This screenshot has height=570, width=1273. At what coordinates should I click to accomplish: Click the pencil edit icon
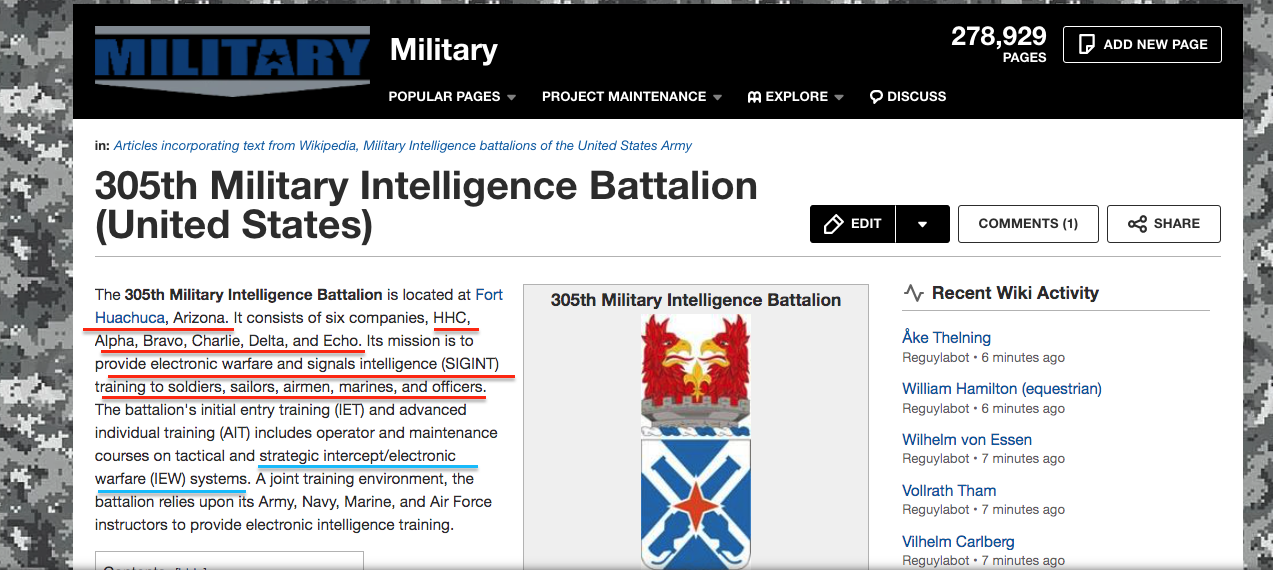[833, 224]
